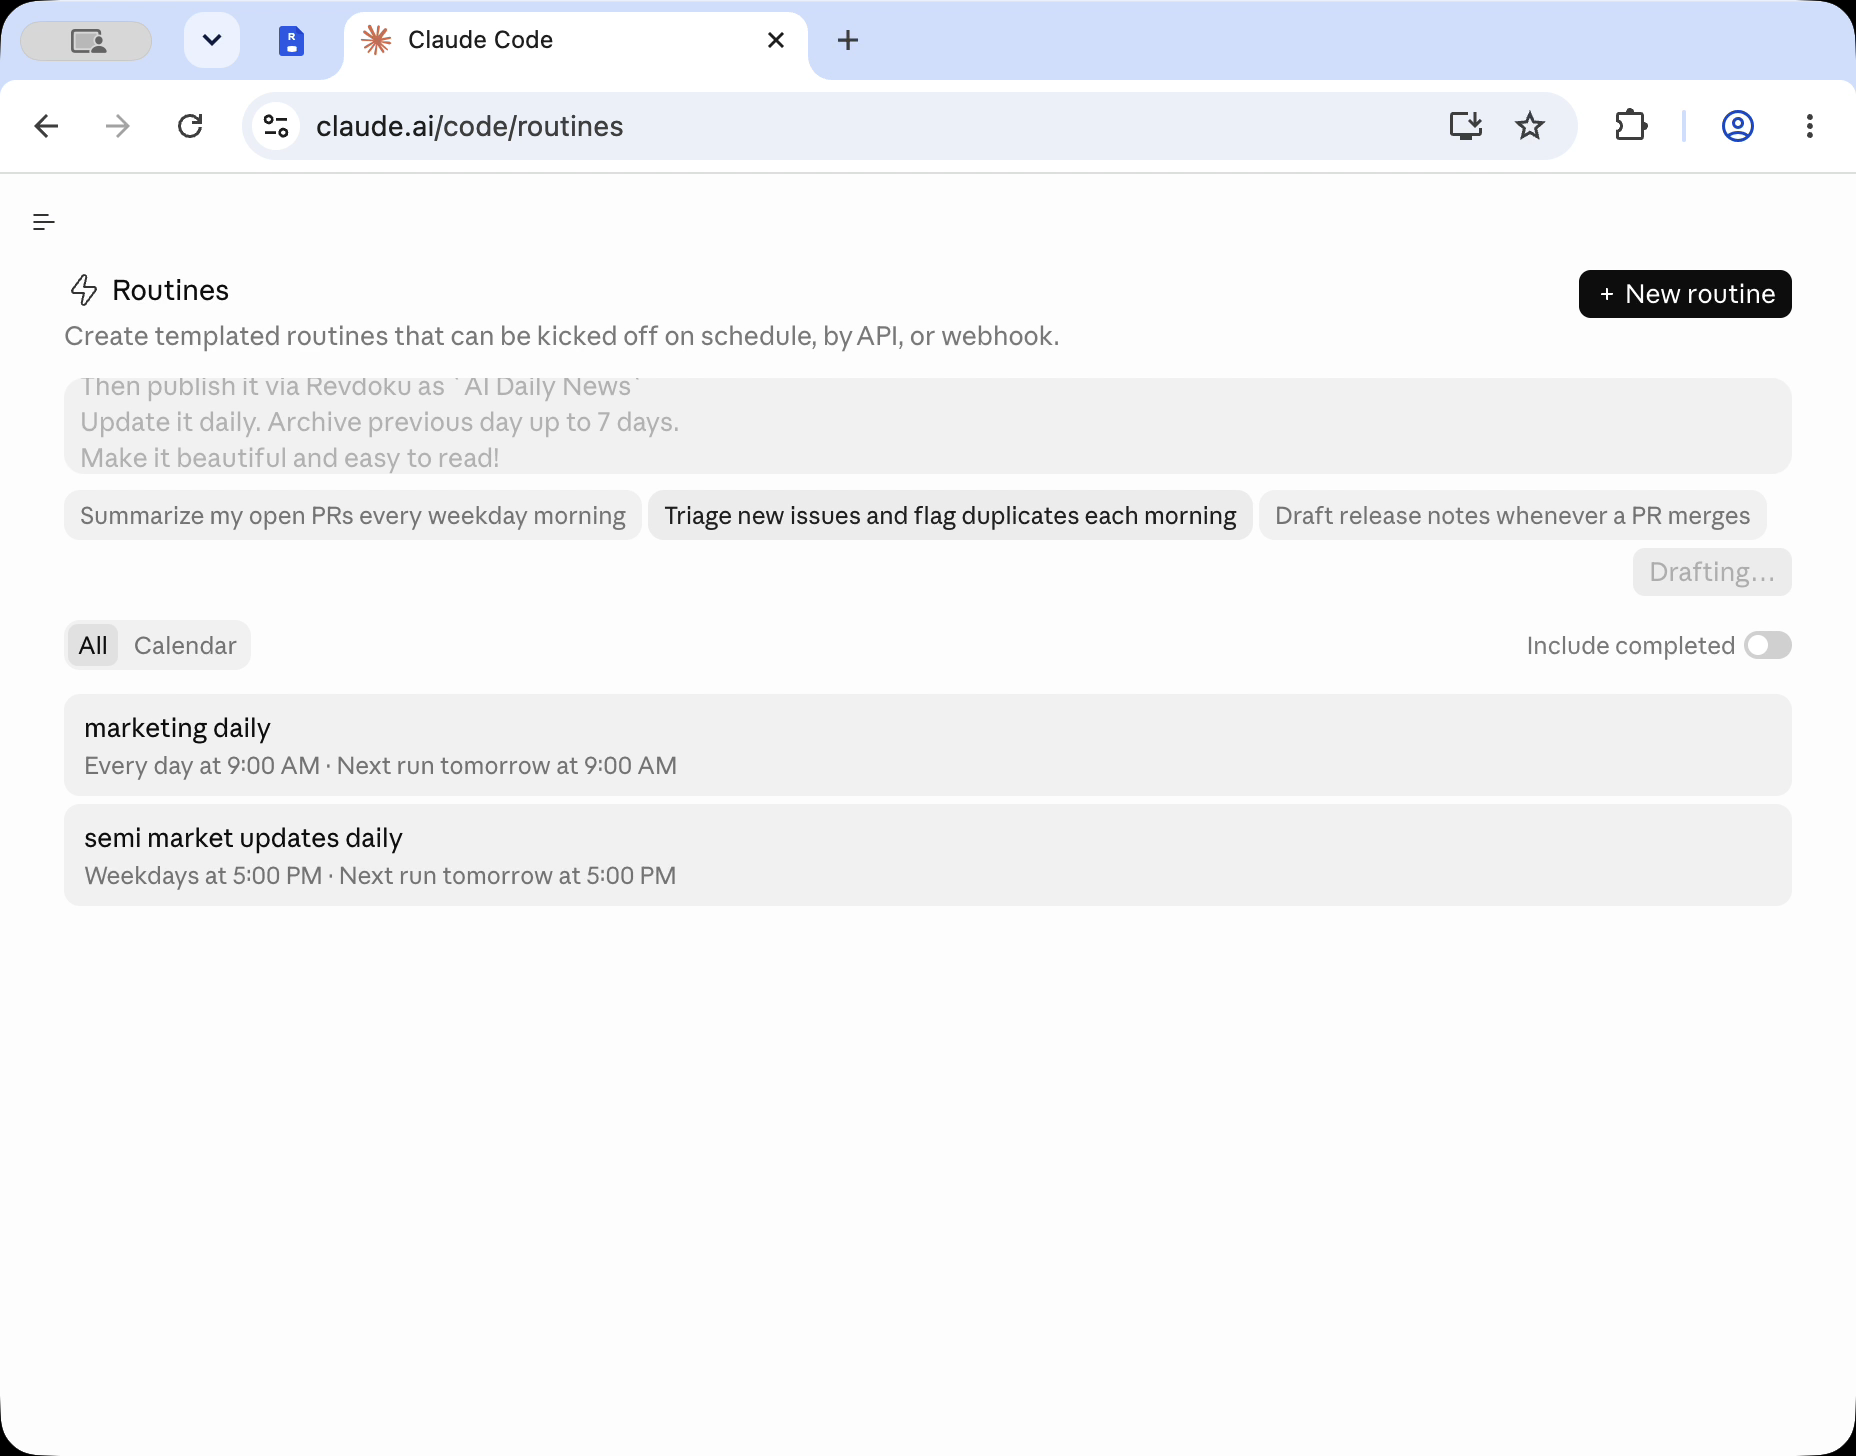Click the profile window switcher icon
The height and width of the screenshot is (1456, 1856).
coord(87,41)
